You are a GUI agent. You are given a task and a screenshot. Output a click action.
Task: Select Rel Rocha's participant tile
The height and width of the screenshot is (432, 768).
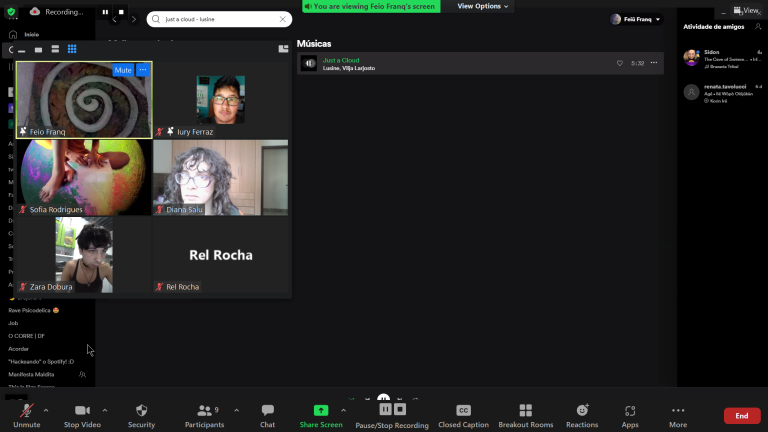coord(220,255)
